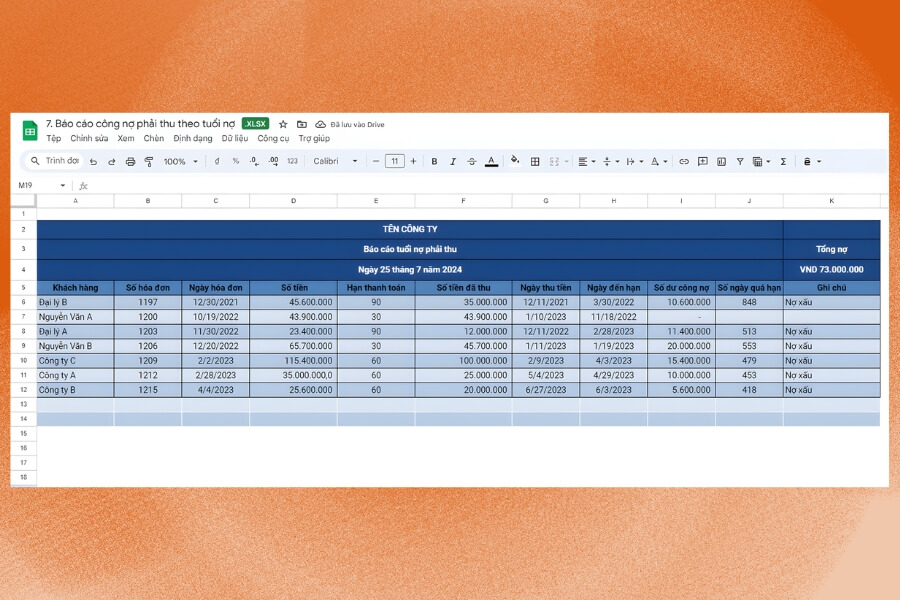The width and height of the screenshot is (900, 600).
Task: Select the paint format tool
Action: (x=149, y=161)
